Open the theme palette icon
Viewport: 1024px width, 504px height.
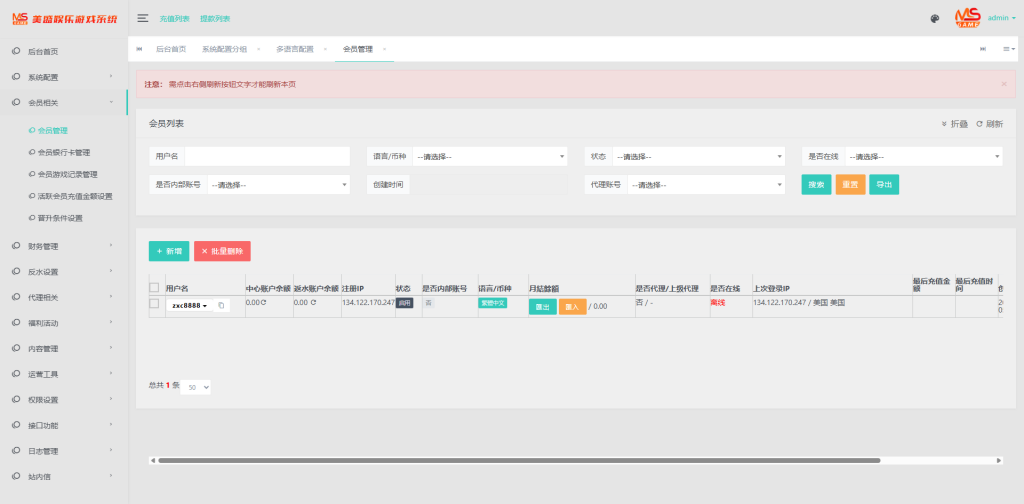934,18
